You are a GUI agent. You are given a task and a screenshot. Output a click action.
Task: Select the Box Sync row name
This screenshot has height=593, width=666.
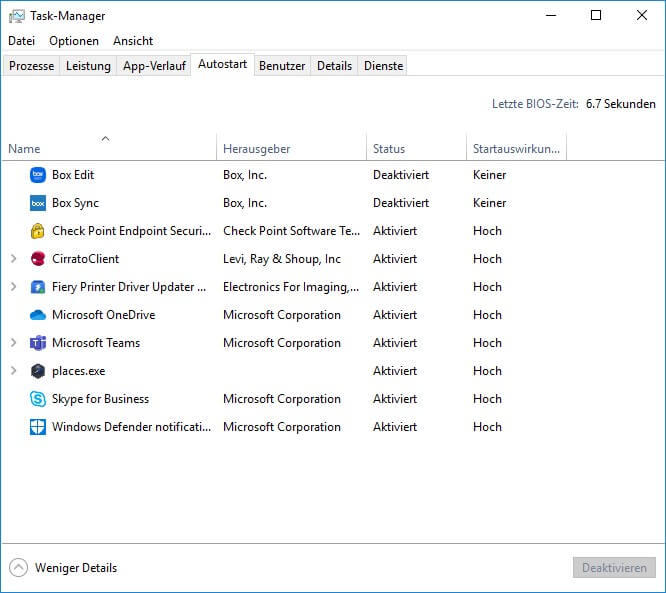[75, 203]
